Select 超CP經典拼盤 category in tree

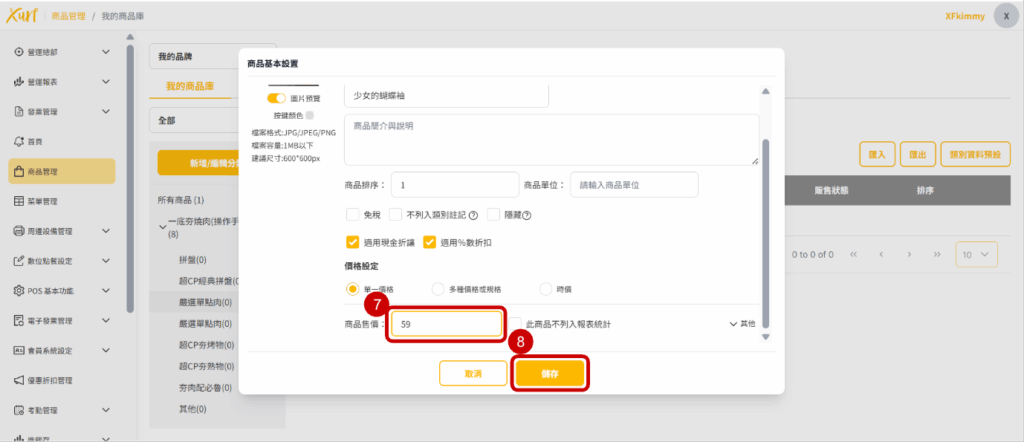206,281
